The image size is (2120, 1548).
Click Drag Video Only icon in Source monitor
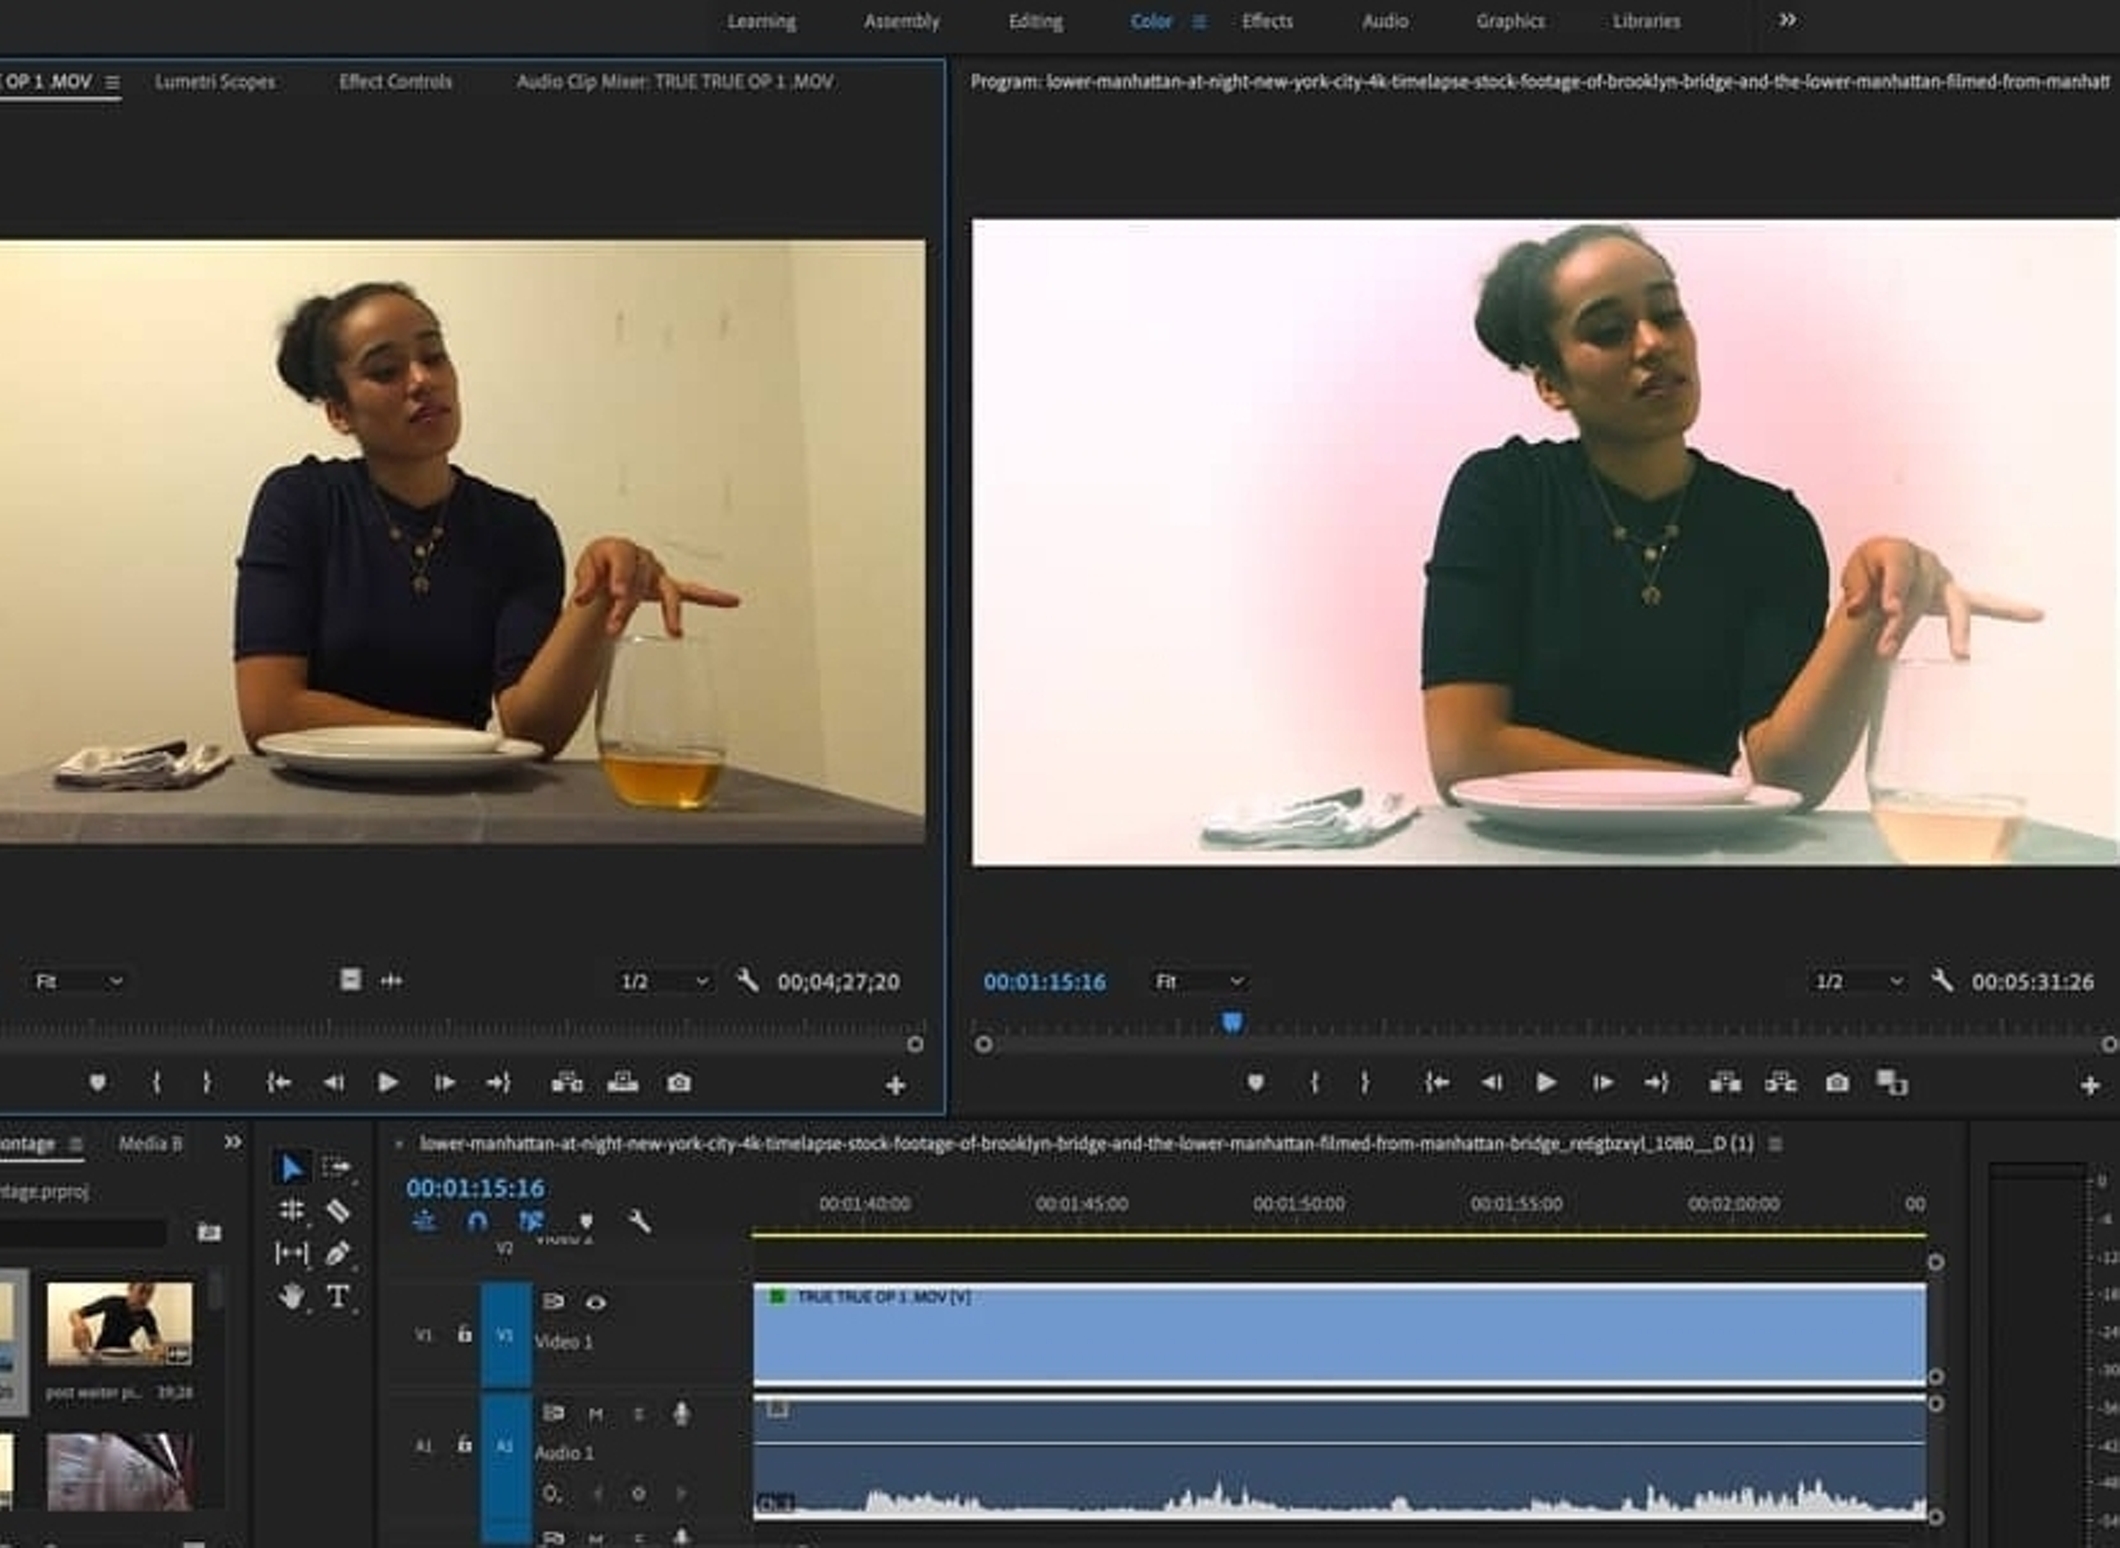click(350, 980)
